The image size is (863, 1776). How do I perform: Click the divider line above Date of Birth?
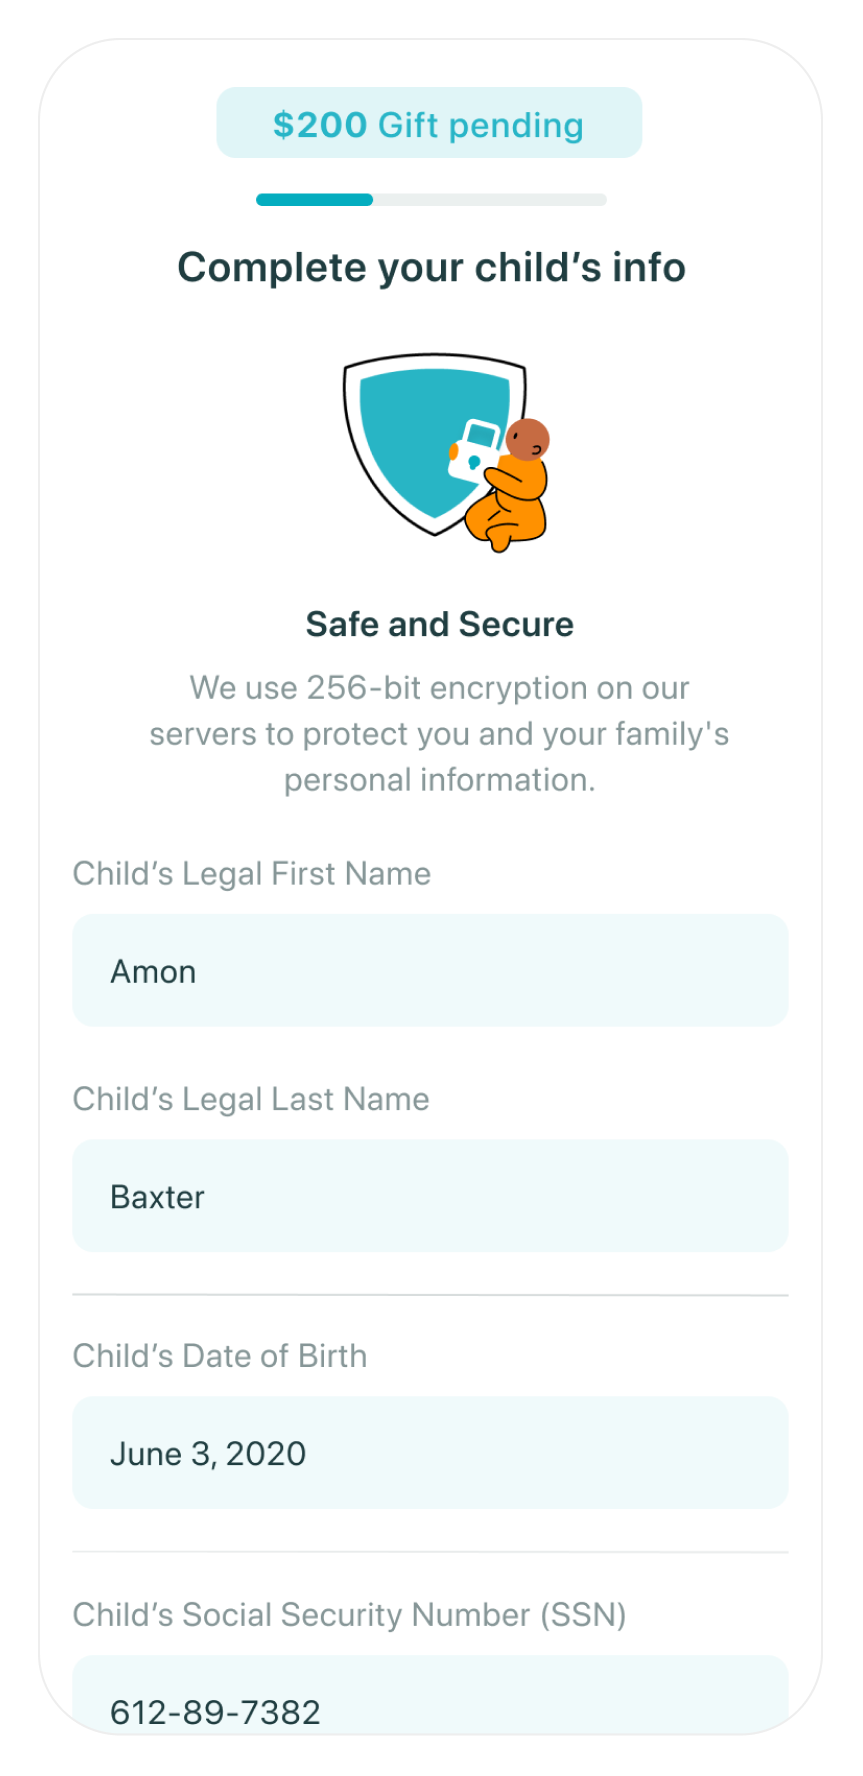[430, 1295]
